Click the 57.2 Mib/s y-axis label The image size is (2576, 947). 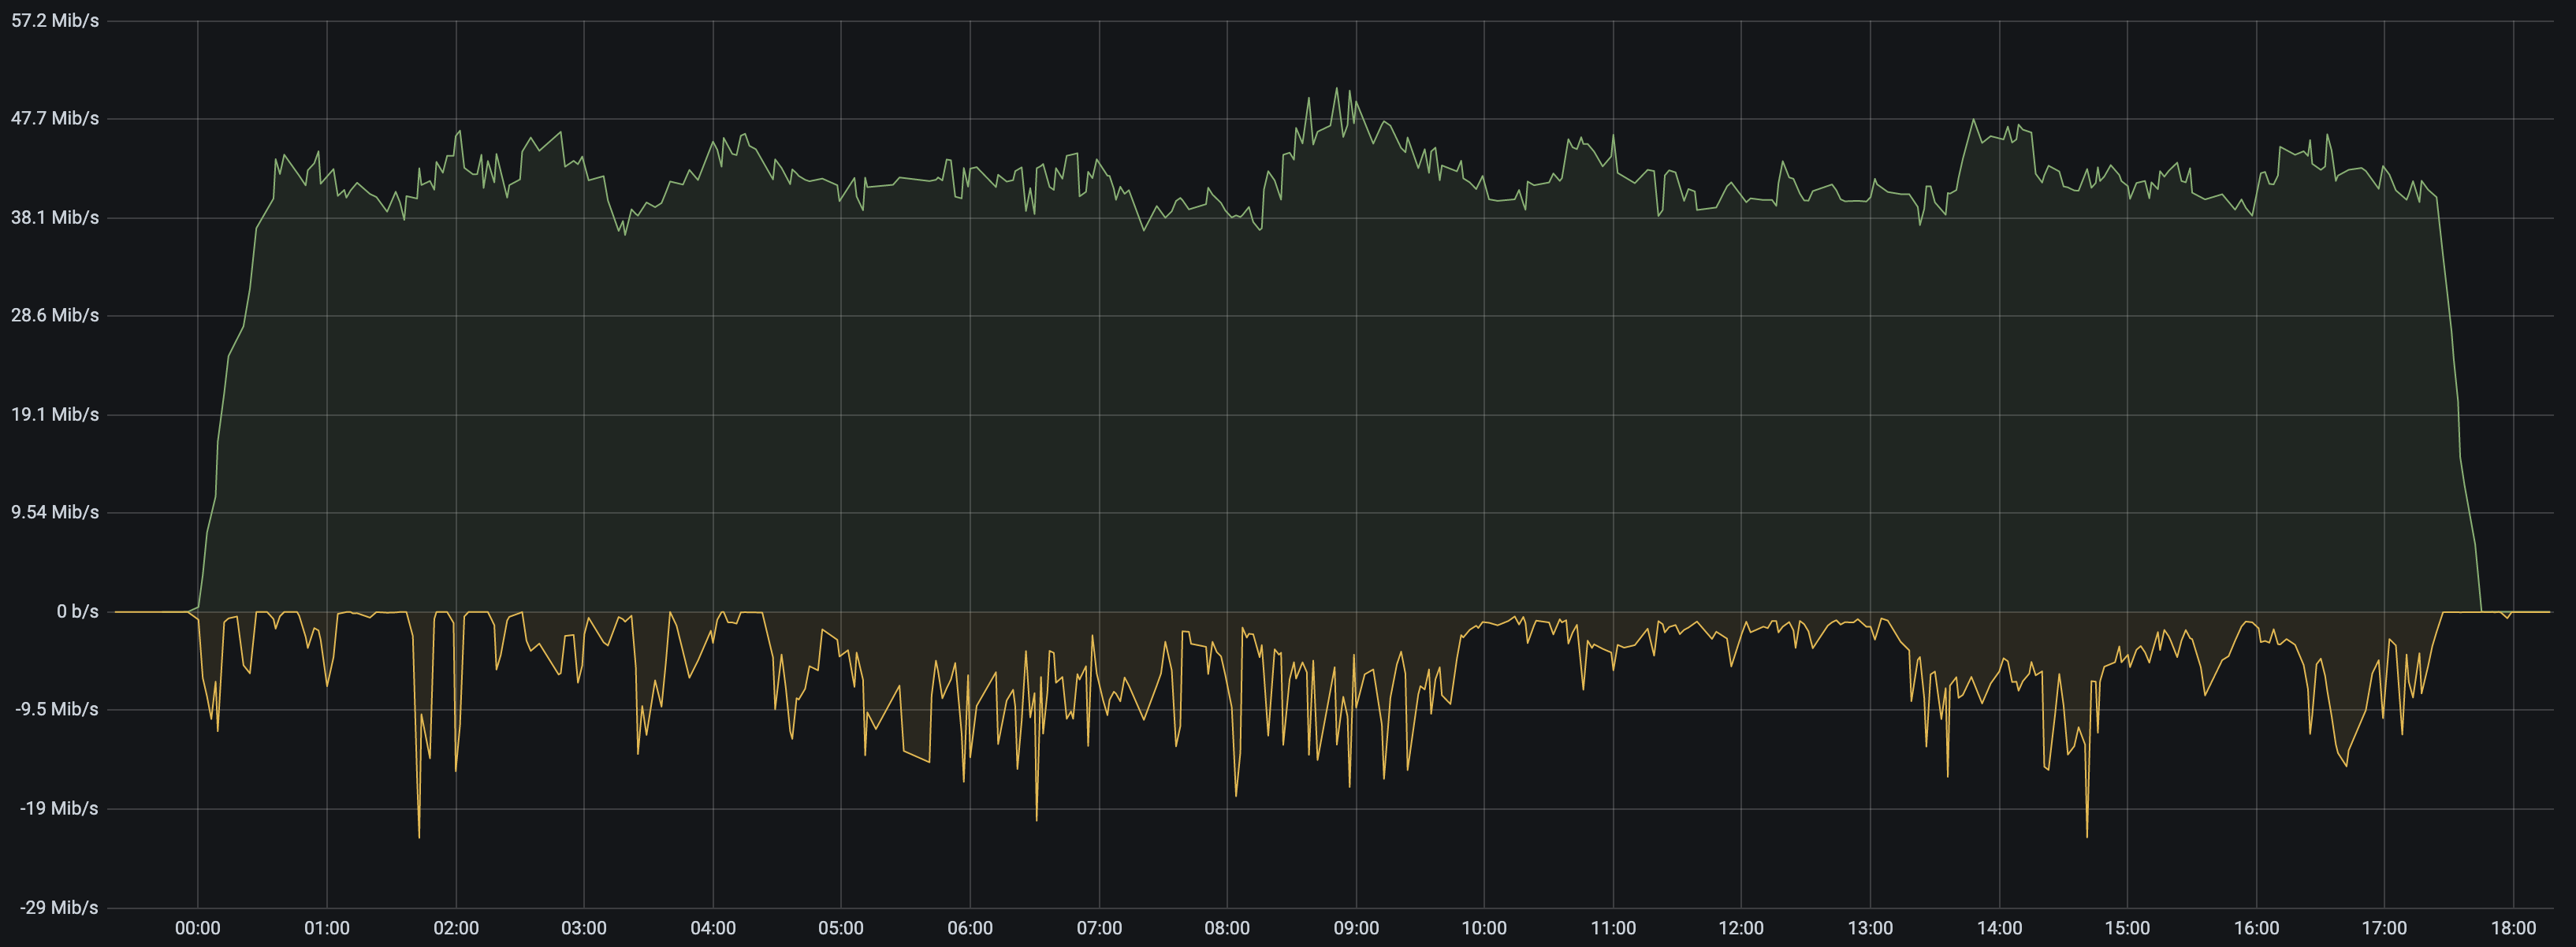click(x=55, y=21)
